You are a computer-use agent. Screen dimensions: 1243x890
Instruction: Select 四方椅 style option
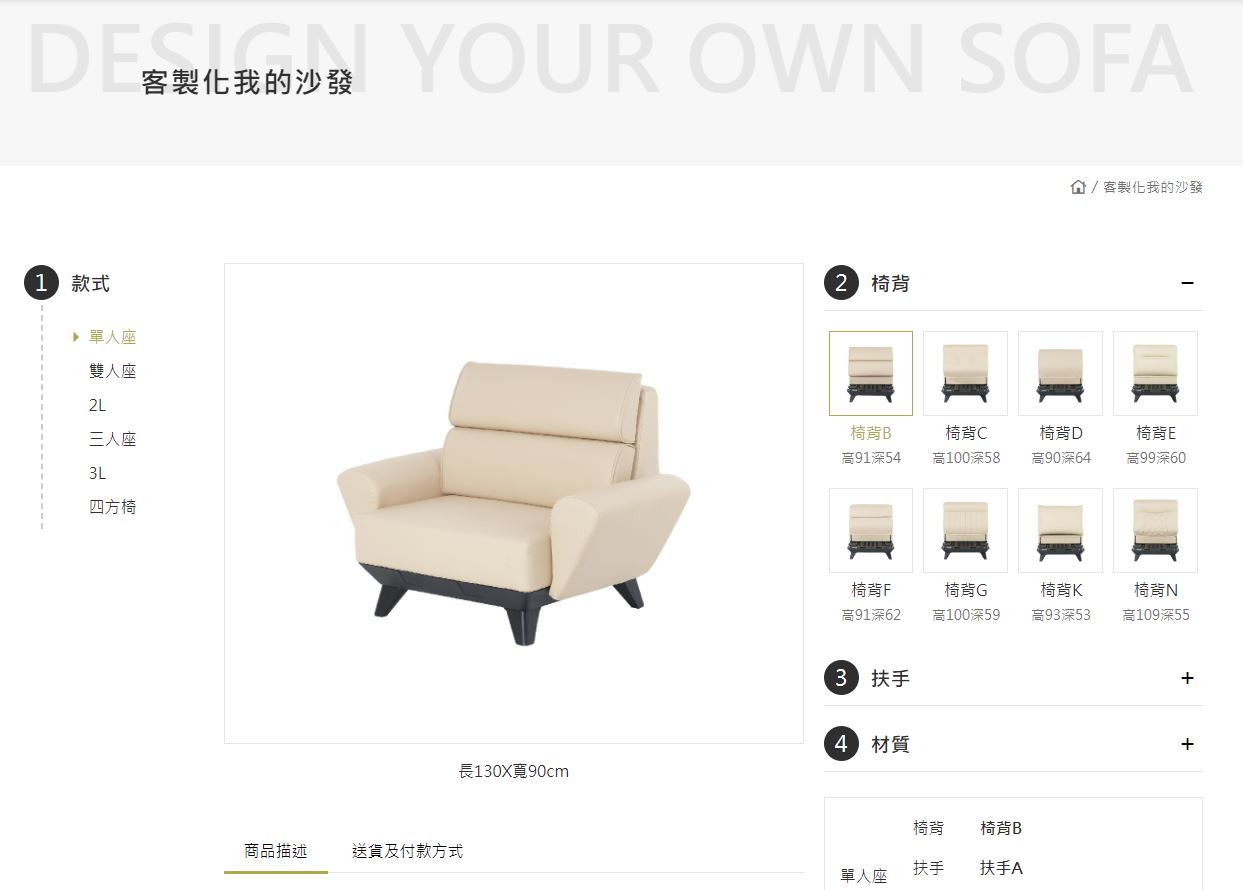tap(112, 507)
